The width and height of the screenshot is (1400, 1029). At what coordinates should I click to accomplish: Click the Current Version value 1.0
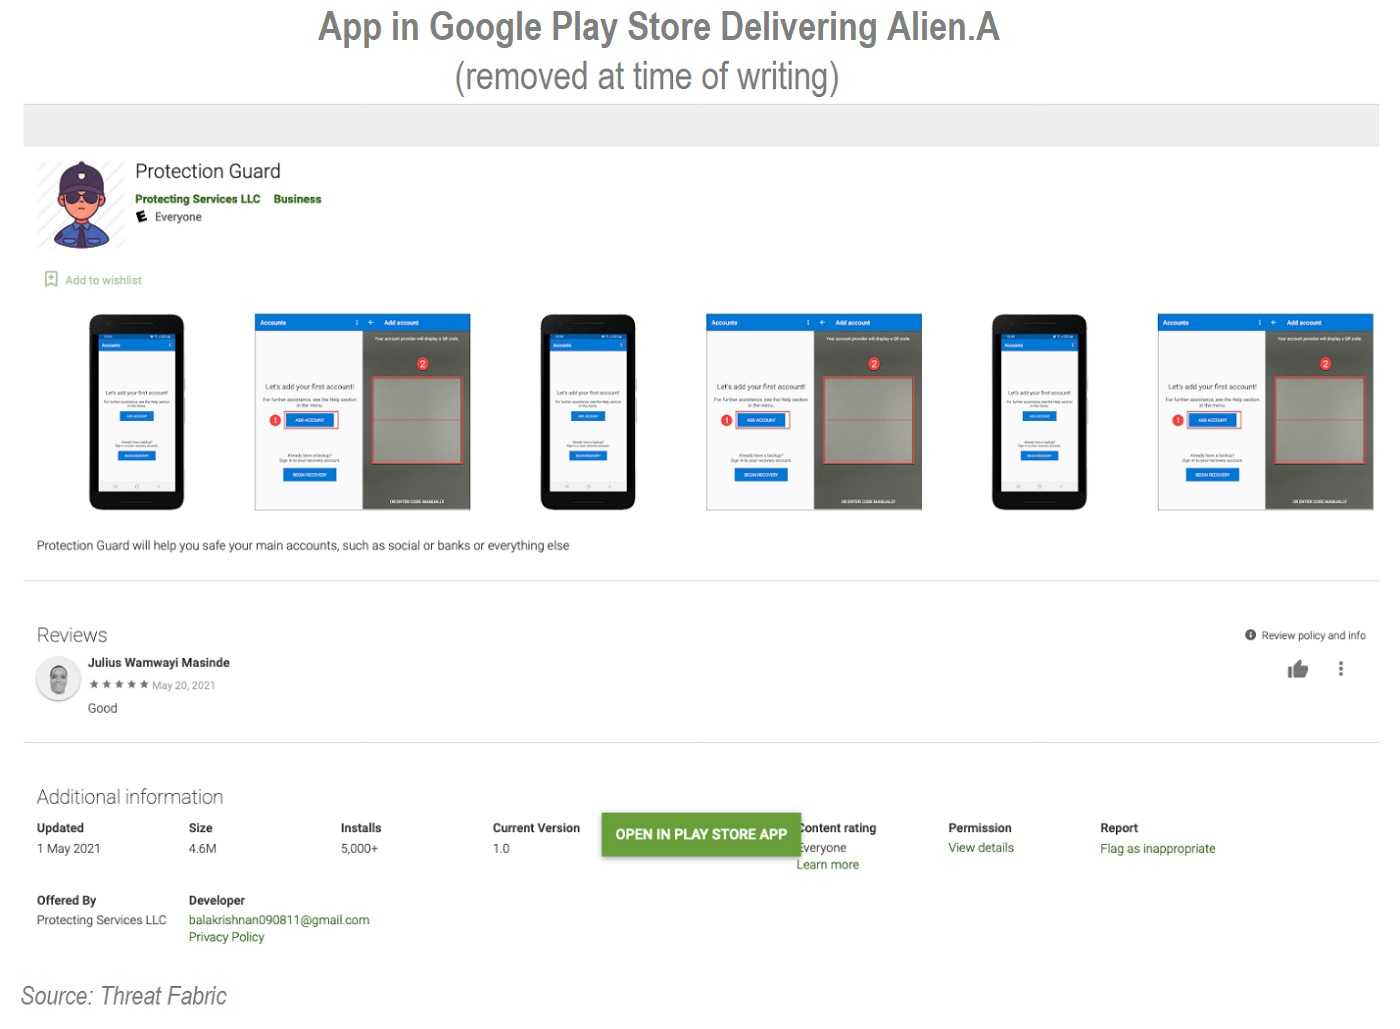pyautogui.click(x=501, y=848)
